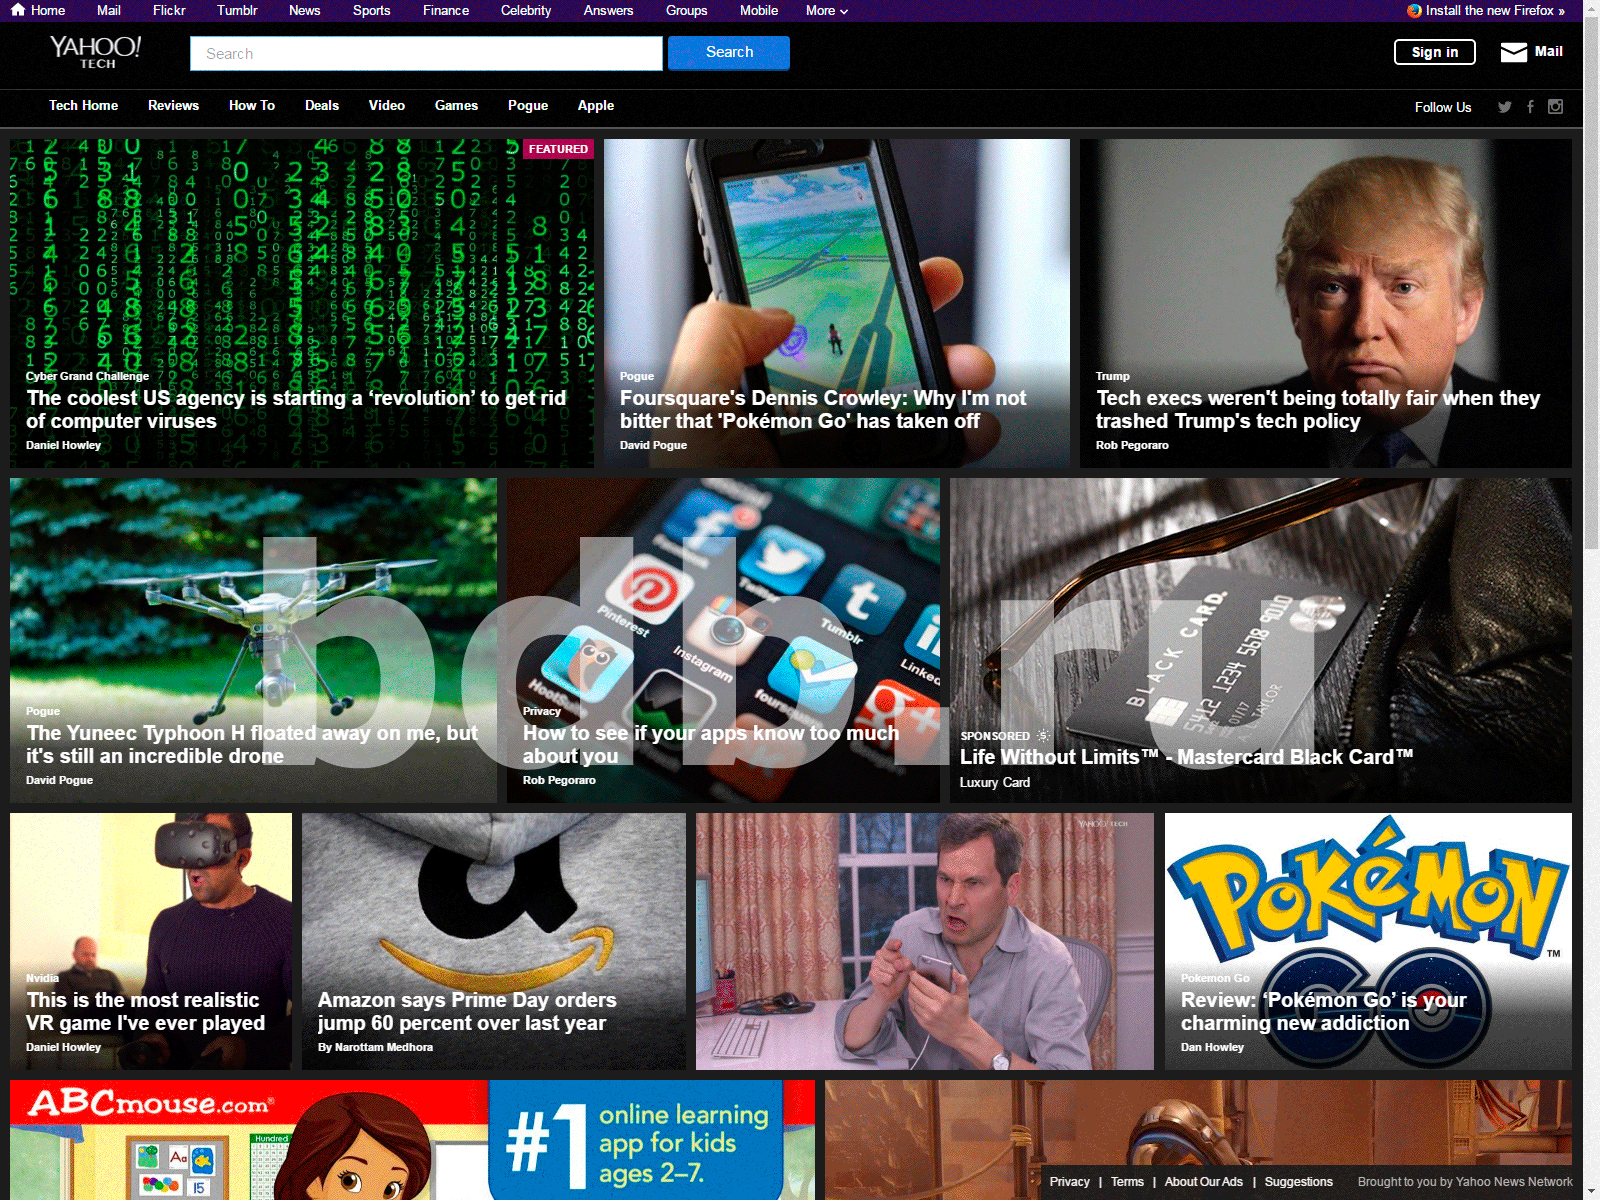Select the Tech Home tab
This screenshot has height=1200, width=1600.
(83, 105)
